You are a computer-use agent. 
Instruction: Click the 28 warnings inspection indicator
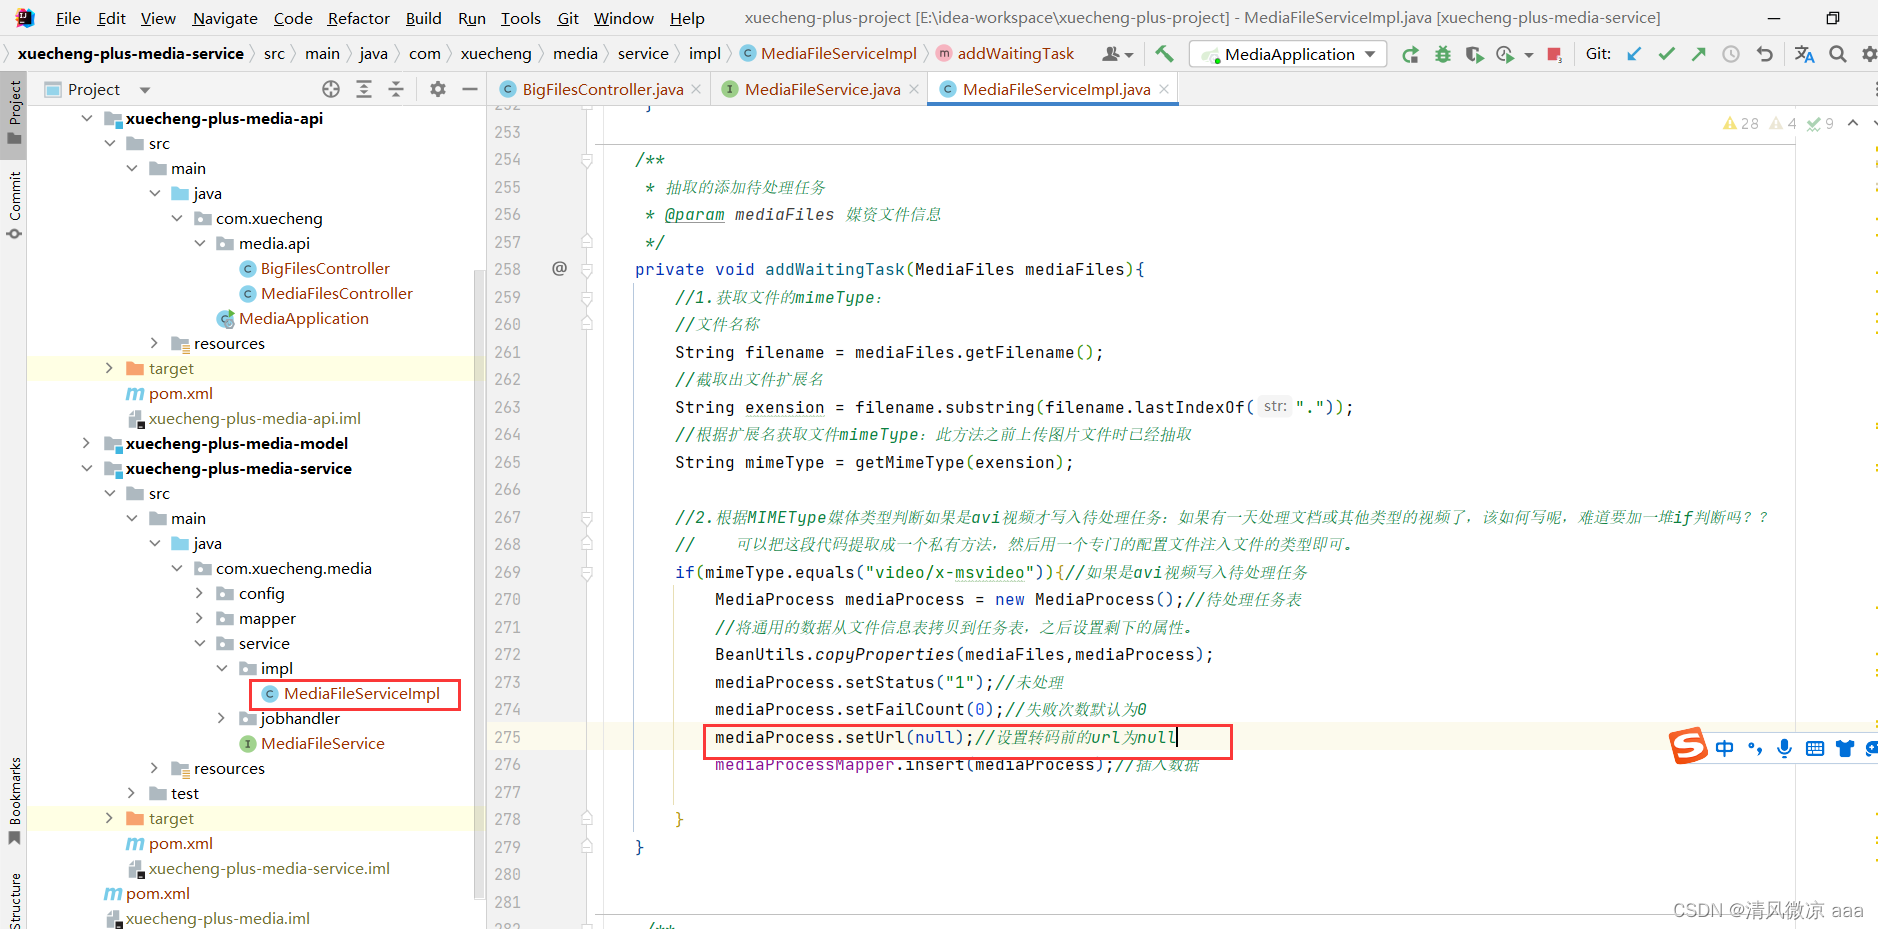pos(1741,123)
